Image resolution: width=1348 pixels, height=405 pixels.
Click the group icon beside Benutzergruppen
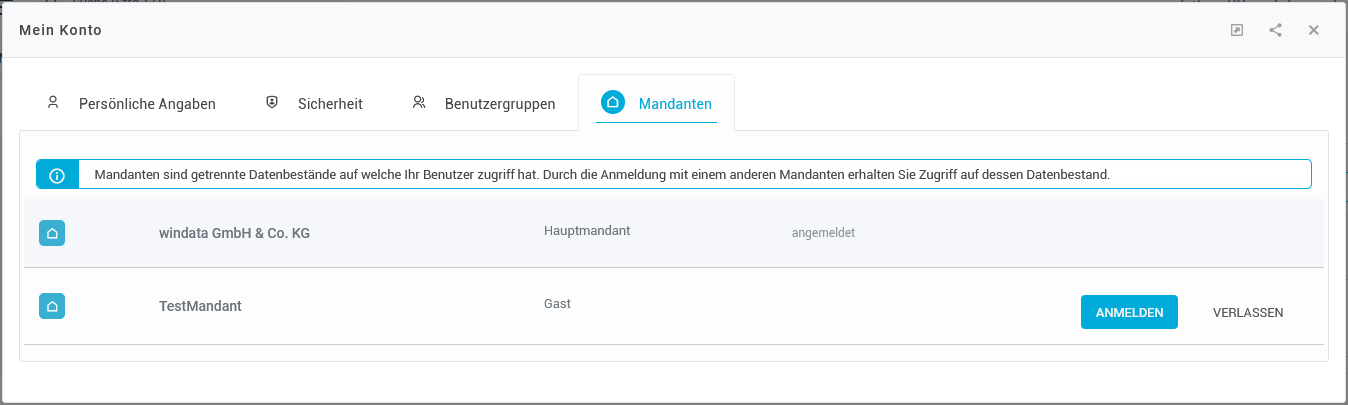click(419, 102)
